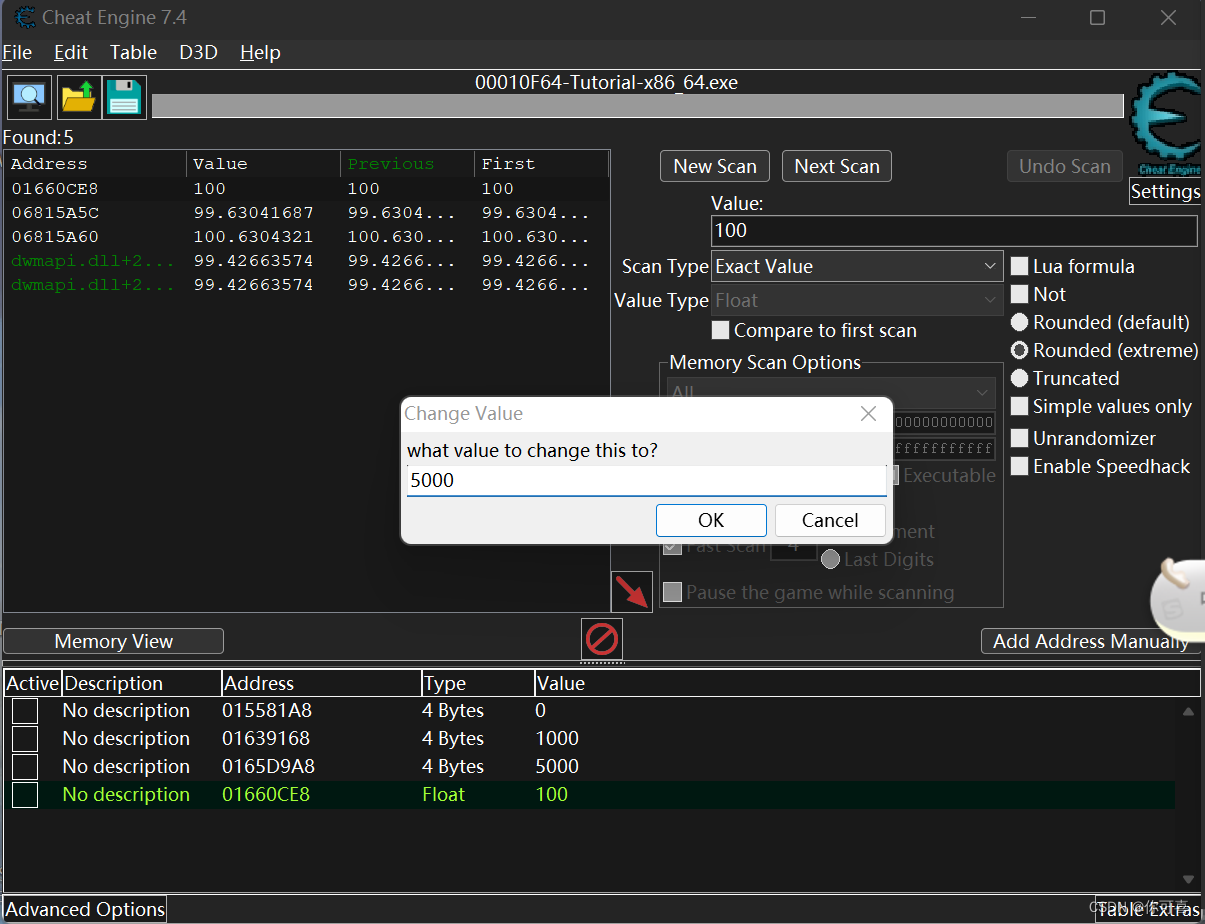Select Last Digits radio button
1205x924 pixels.
830,559
